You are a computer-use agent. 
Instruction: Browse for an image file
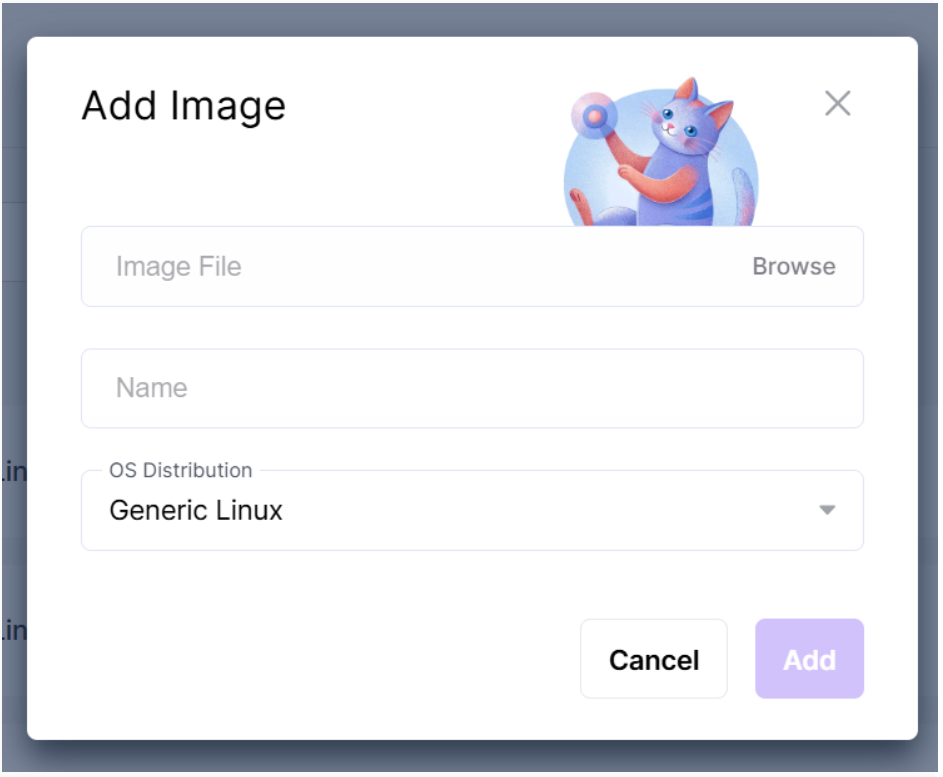click(794, 266)
